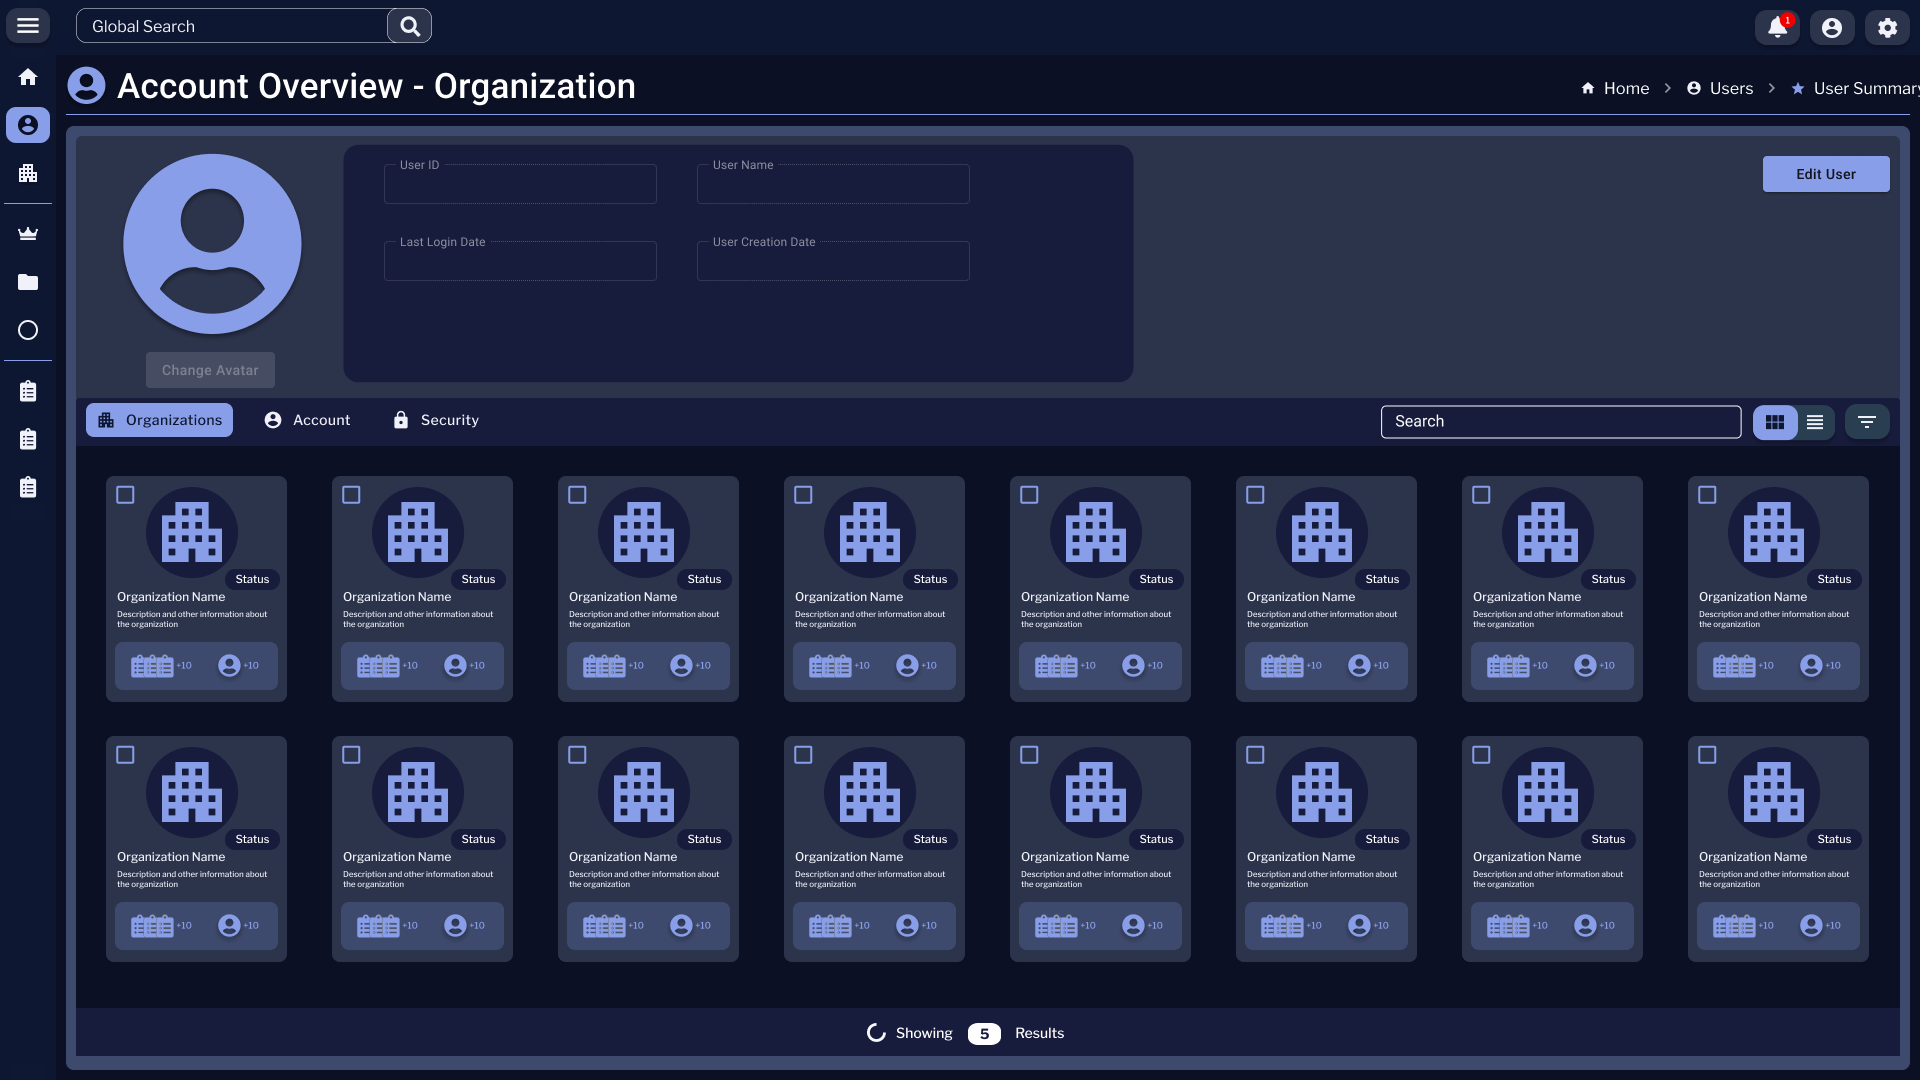Click Organization Name on seventh card, bottom row
Viewport: 1920px width, 1080px height.
(1527, 857)
